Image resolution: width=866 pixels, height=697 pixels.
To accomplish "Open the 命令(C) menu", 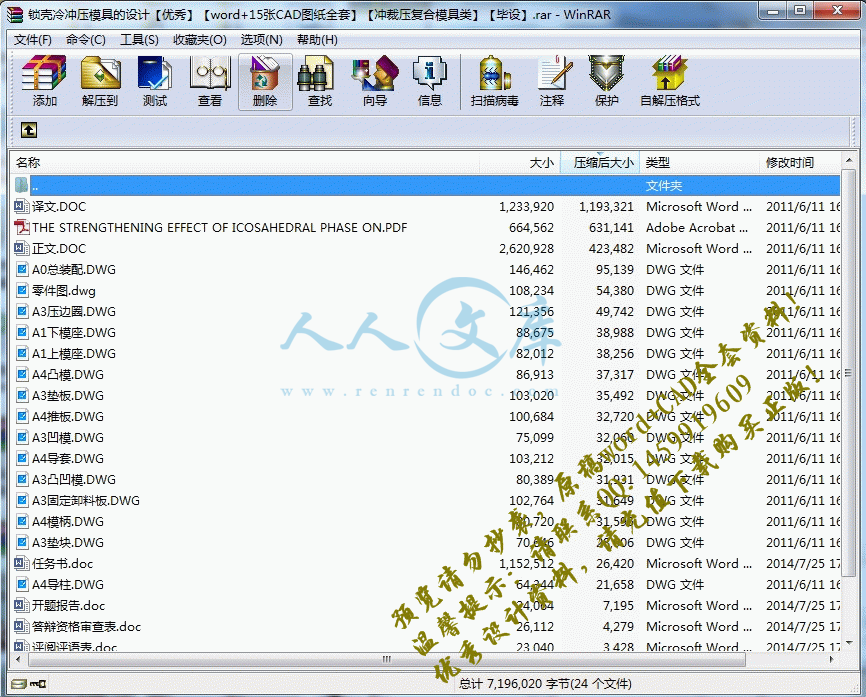I will [86, 40].
